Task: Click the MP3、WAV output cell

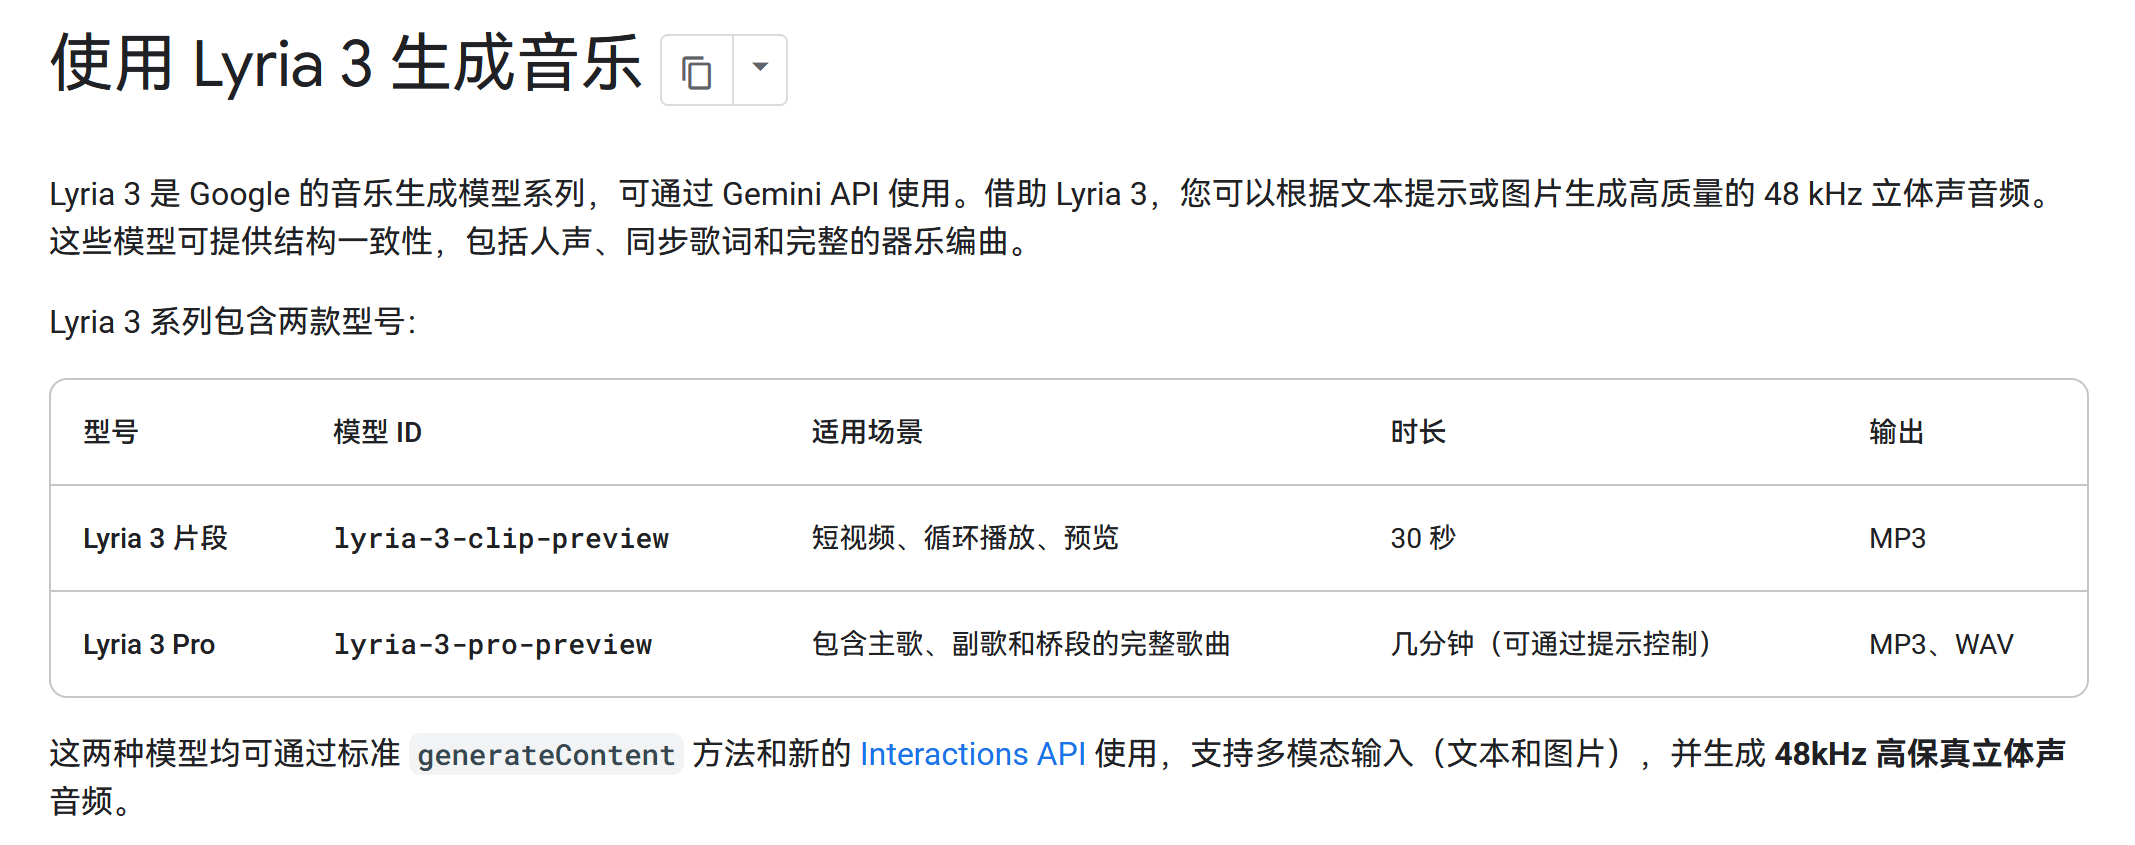Action: click(x=1941, y=645)
